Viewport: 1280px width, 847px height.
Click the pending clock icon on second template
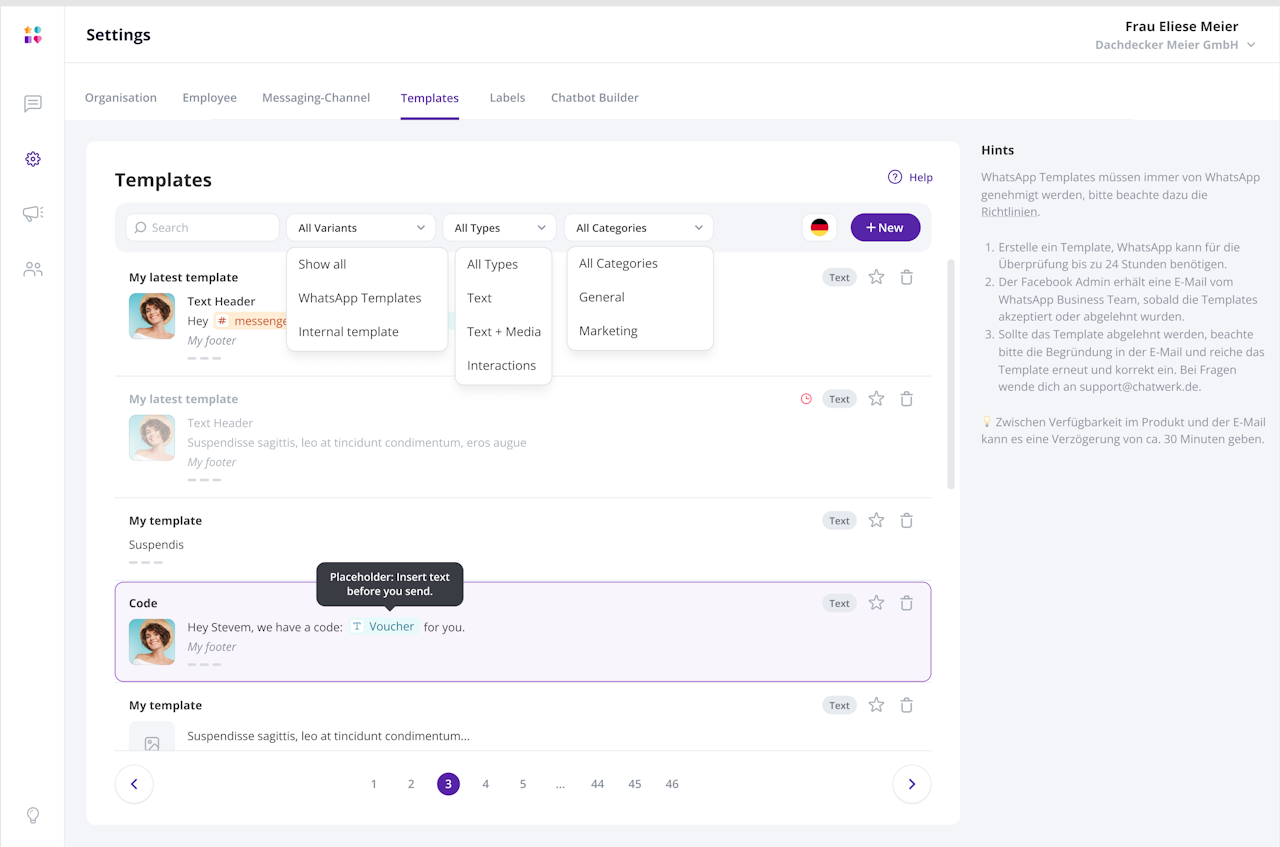(x=806, y=399)
